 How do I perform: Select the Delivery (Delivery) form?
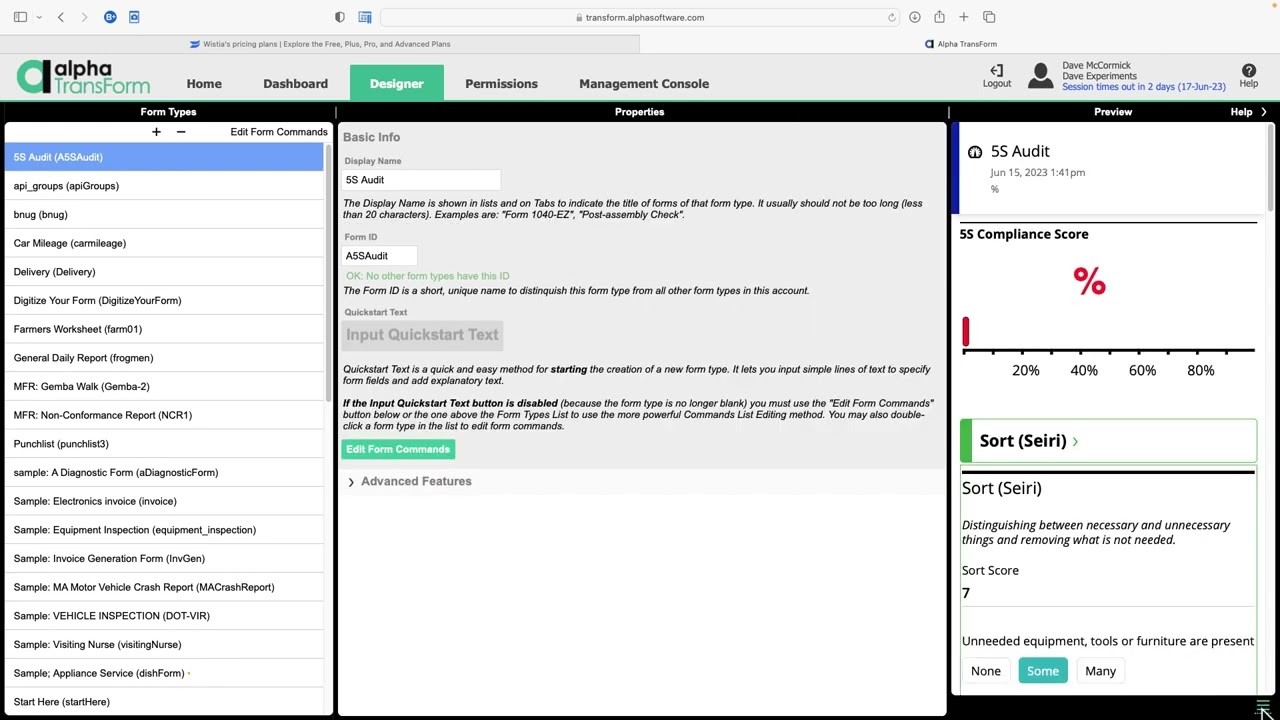pos(164,272)
